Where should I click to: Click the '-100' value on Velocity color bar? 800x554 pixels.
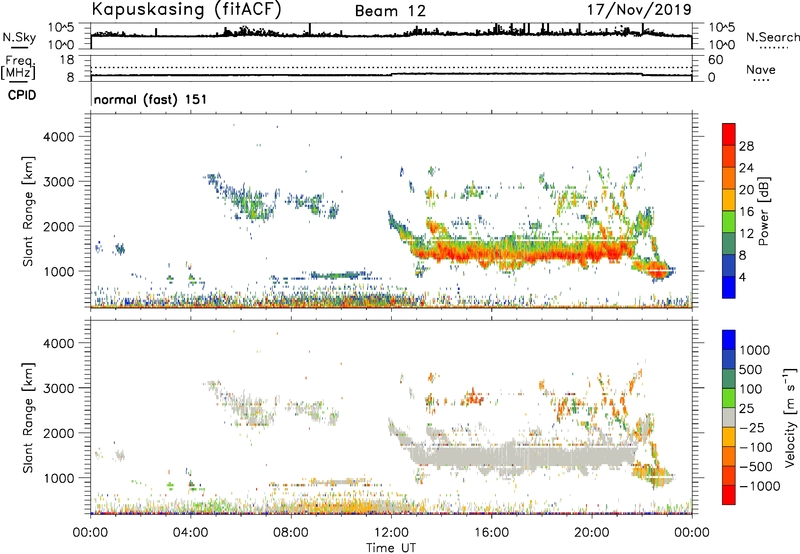point(756,447)
